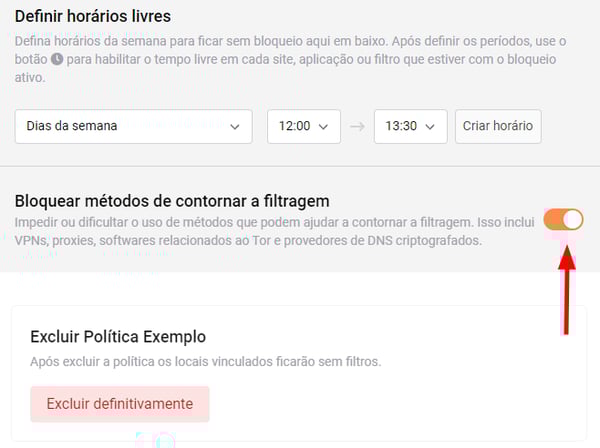600x448 pixels.
Task: Open the 13:30 end time selector
Action: 411,127
